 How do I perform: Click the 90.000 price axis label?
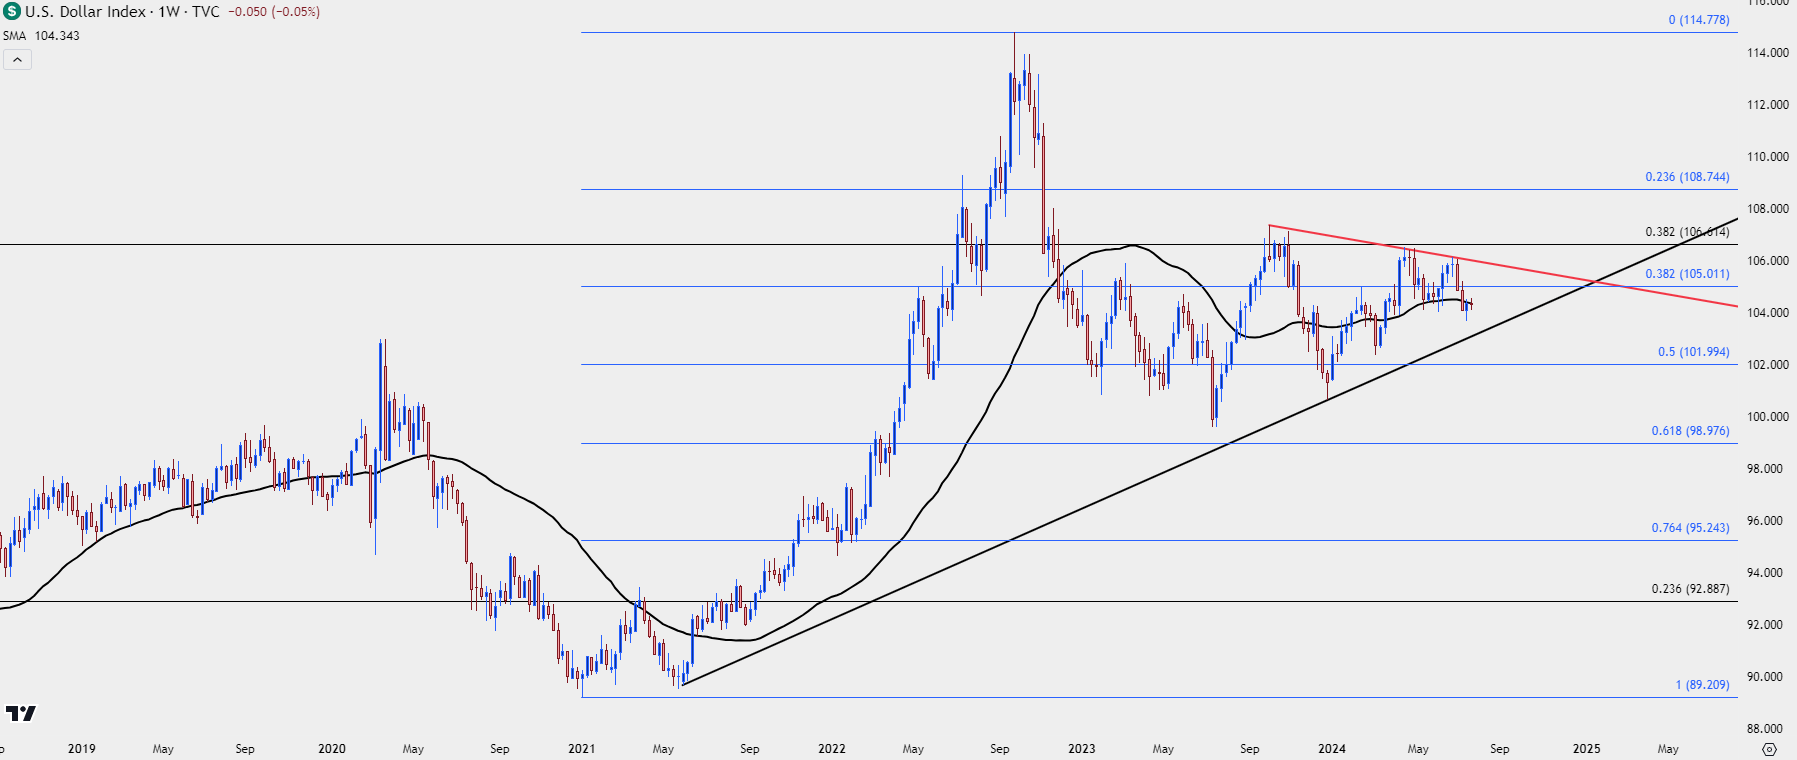point(1767,677)
